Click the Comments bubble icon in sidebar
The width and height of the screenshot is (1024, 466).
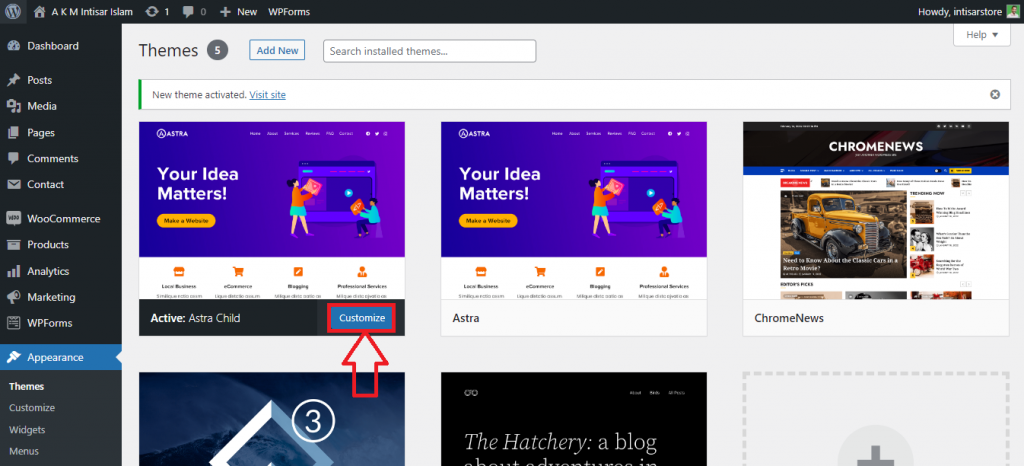14,159
